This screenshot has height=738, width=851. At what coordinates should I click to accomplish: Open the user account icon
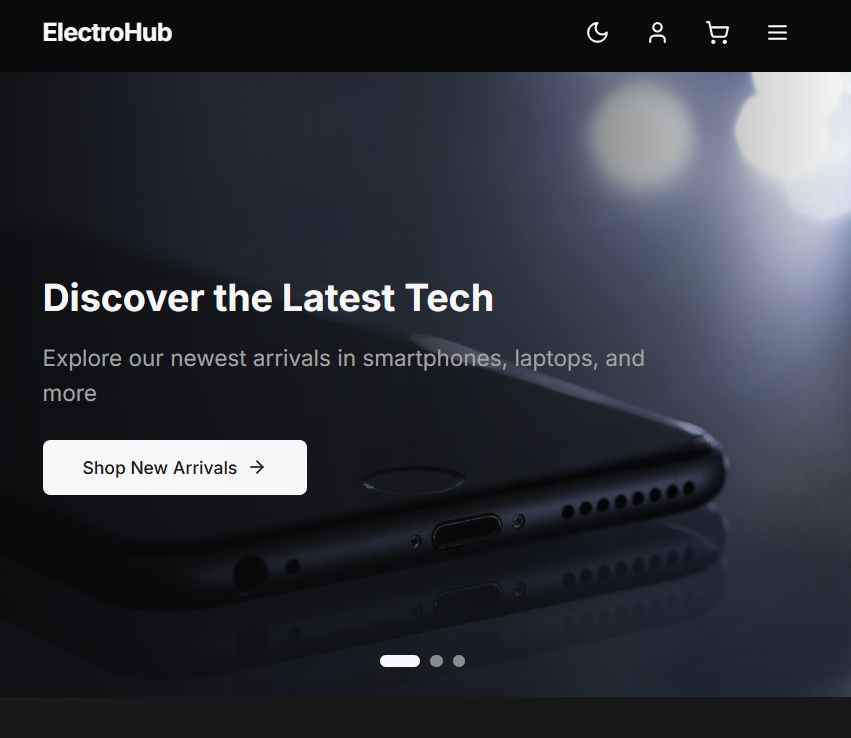pos(657,33)
